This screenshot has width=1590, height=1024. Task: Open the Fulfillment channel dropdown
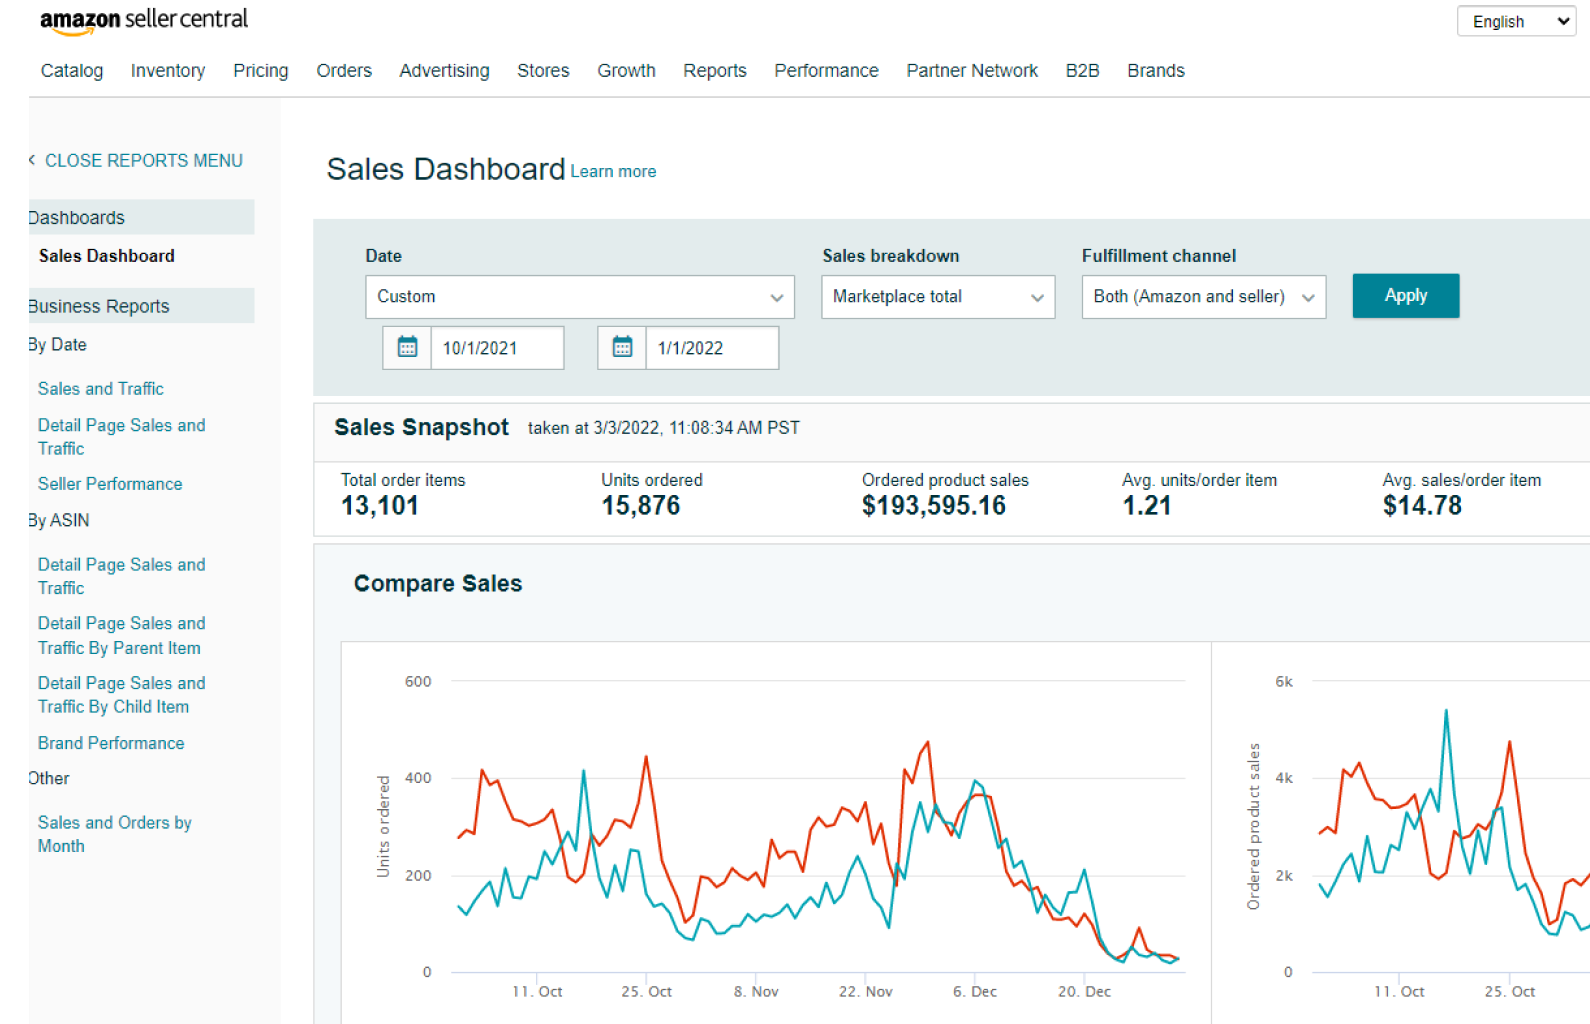pos(1203,297)
